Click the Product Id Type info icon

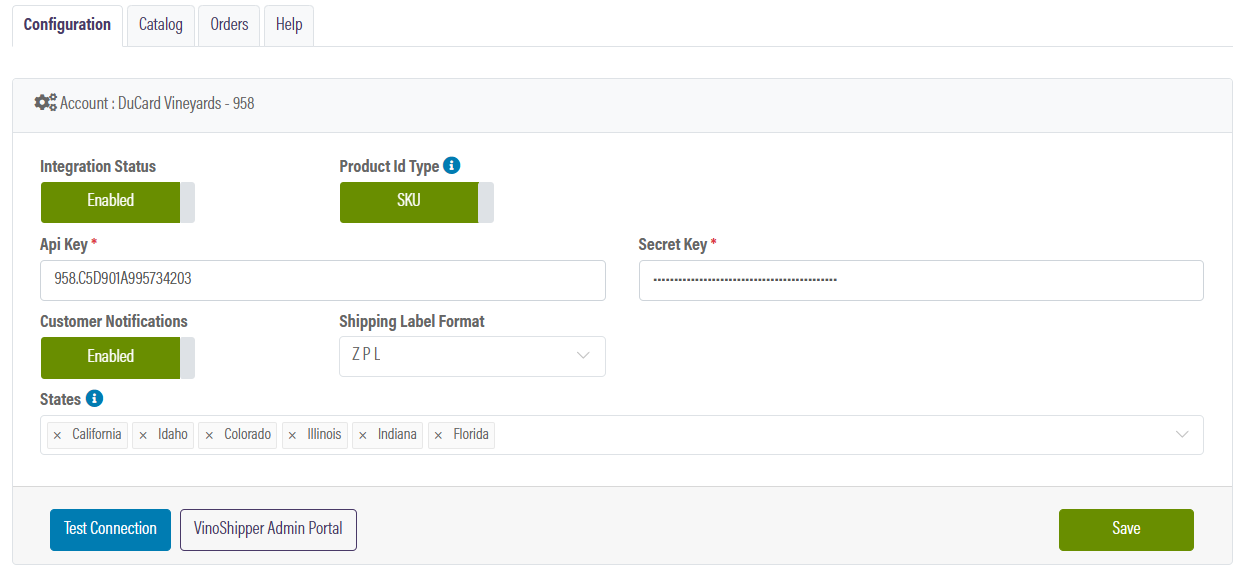pos(452,166)
